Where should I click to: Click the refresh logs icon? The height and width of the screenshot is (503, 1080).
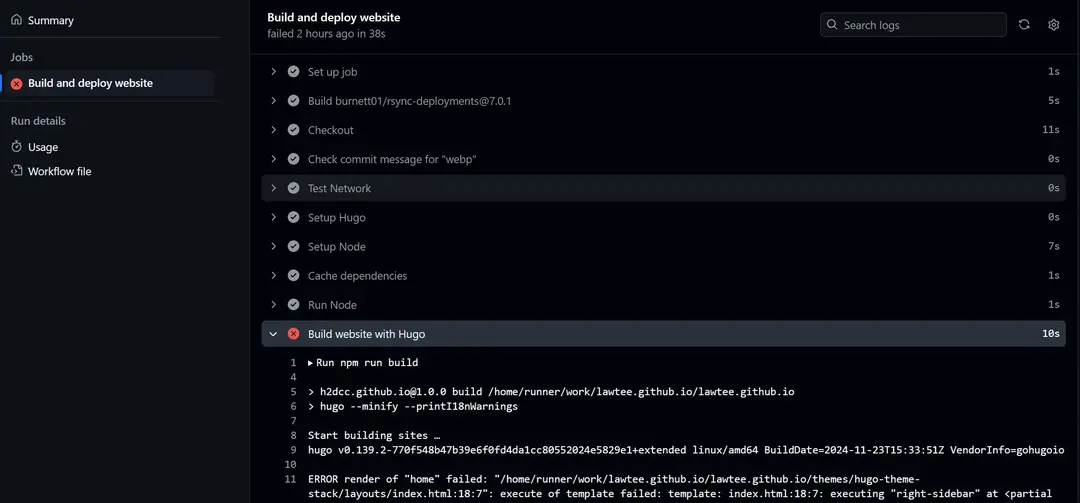click(1024, 25)
